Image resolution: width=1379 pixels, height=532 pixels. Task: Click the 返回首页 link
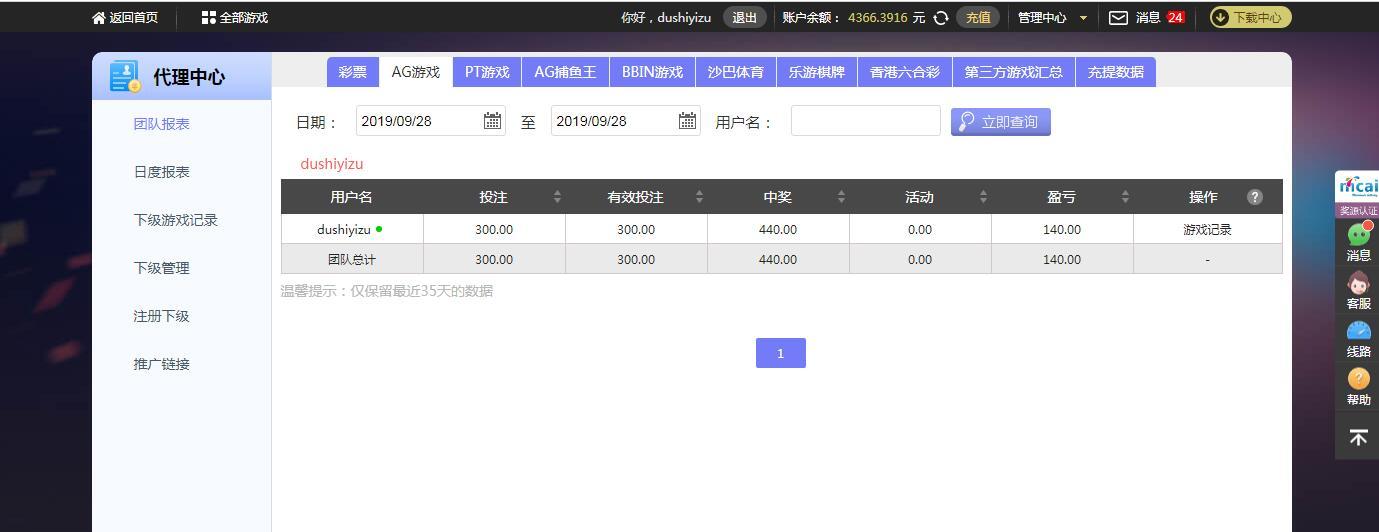point(134,18)
